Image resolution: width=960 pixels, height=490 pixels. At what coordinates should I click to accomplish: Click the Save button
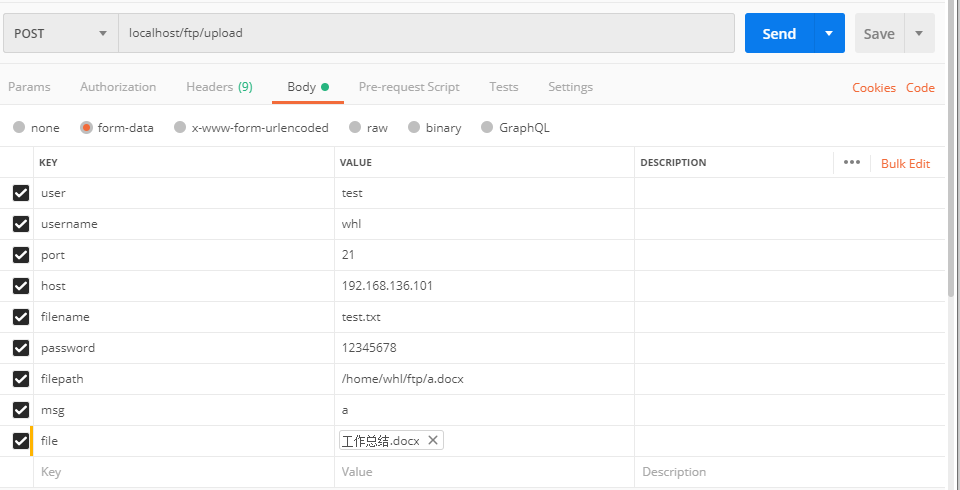pos(878,33)
